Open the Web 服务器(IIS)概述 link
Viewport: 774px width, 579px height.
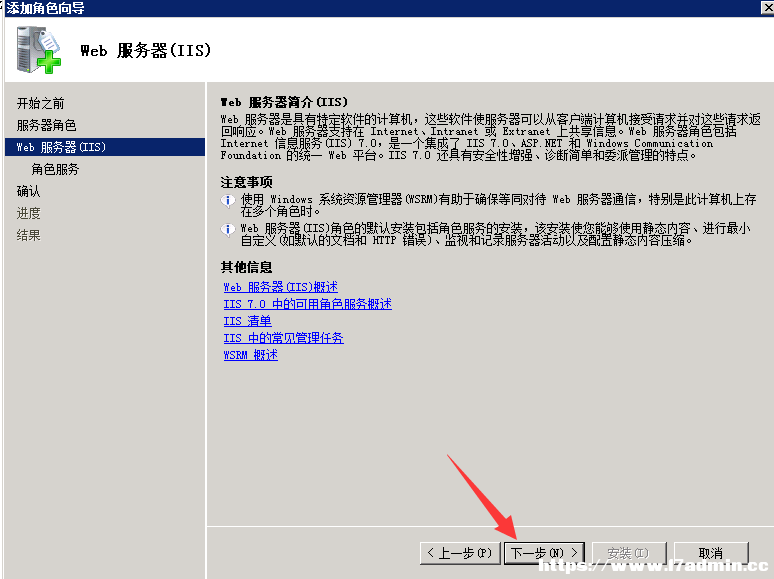click(280, 287)
